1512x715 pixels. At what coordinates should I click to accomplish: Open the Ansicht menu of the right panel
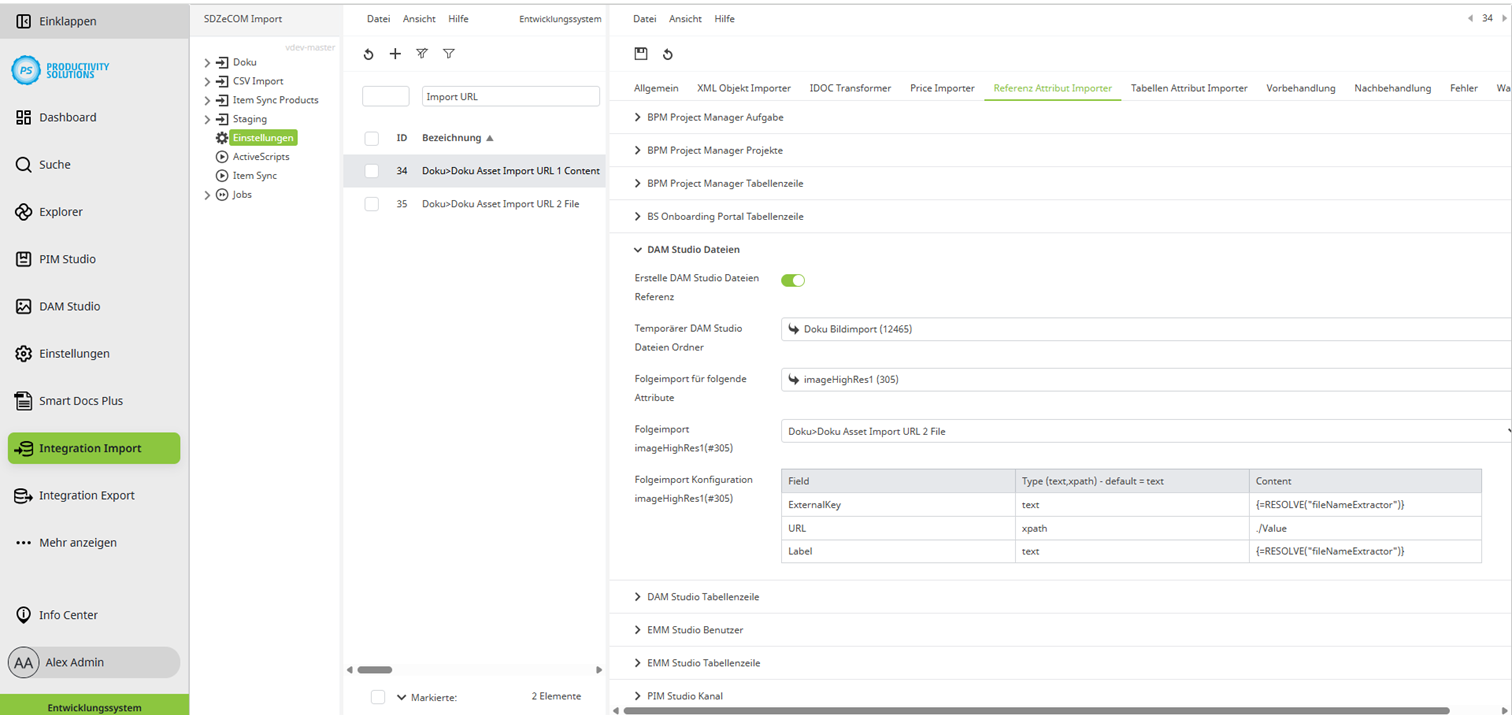tap(687, 18)
